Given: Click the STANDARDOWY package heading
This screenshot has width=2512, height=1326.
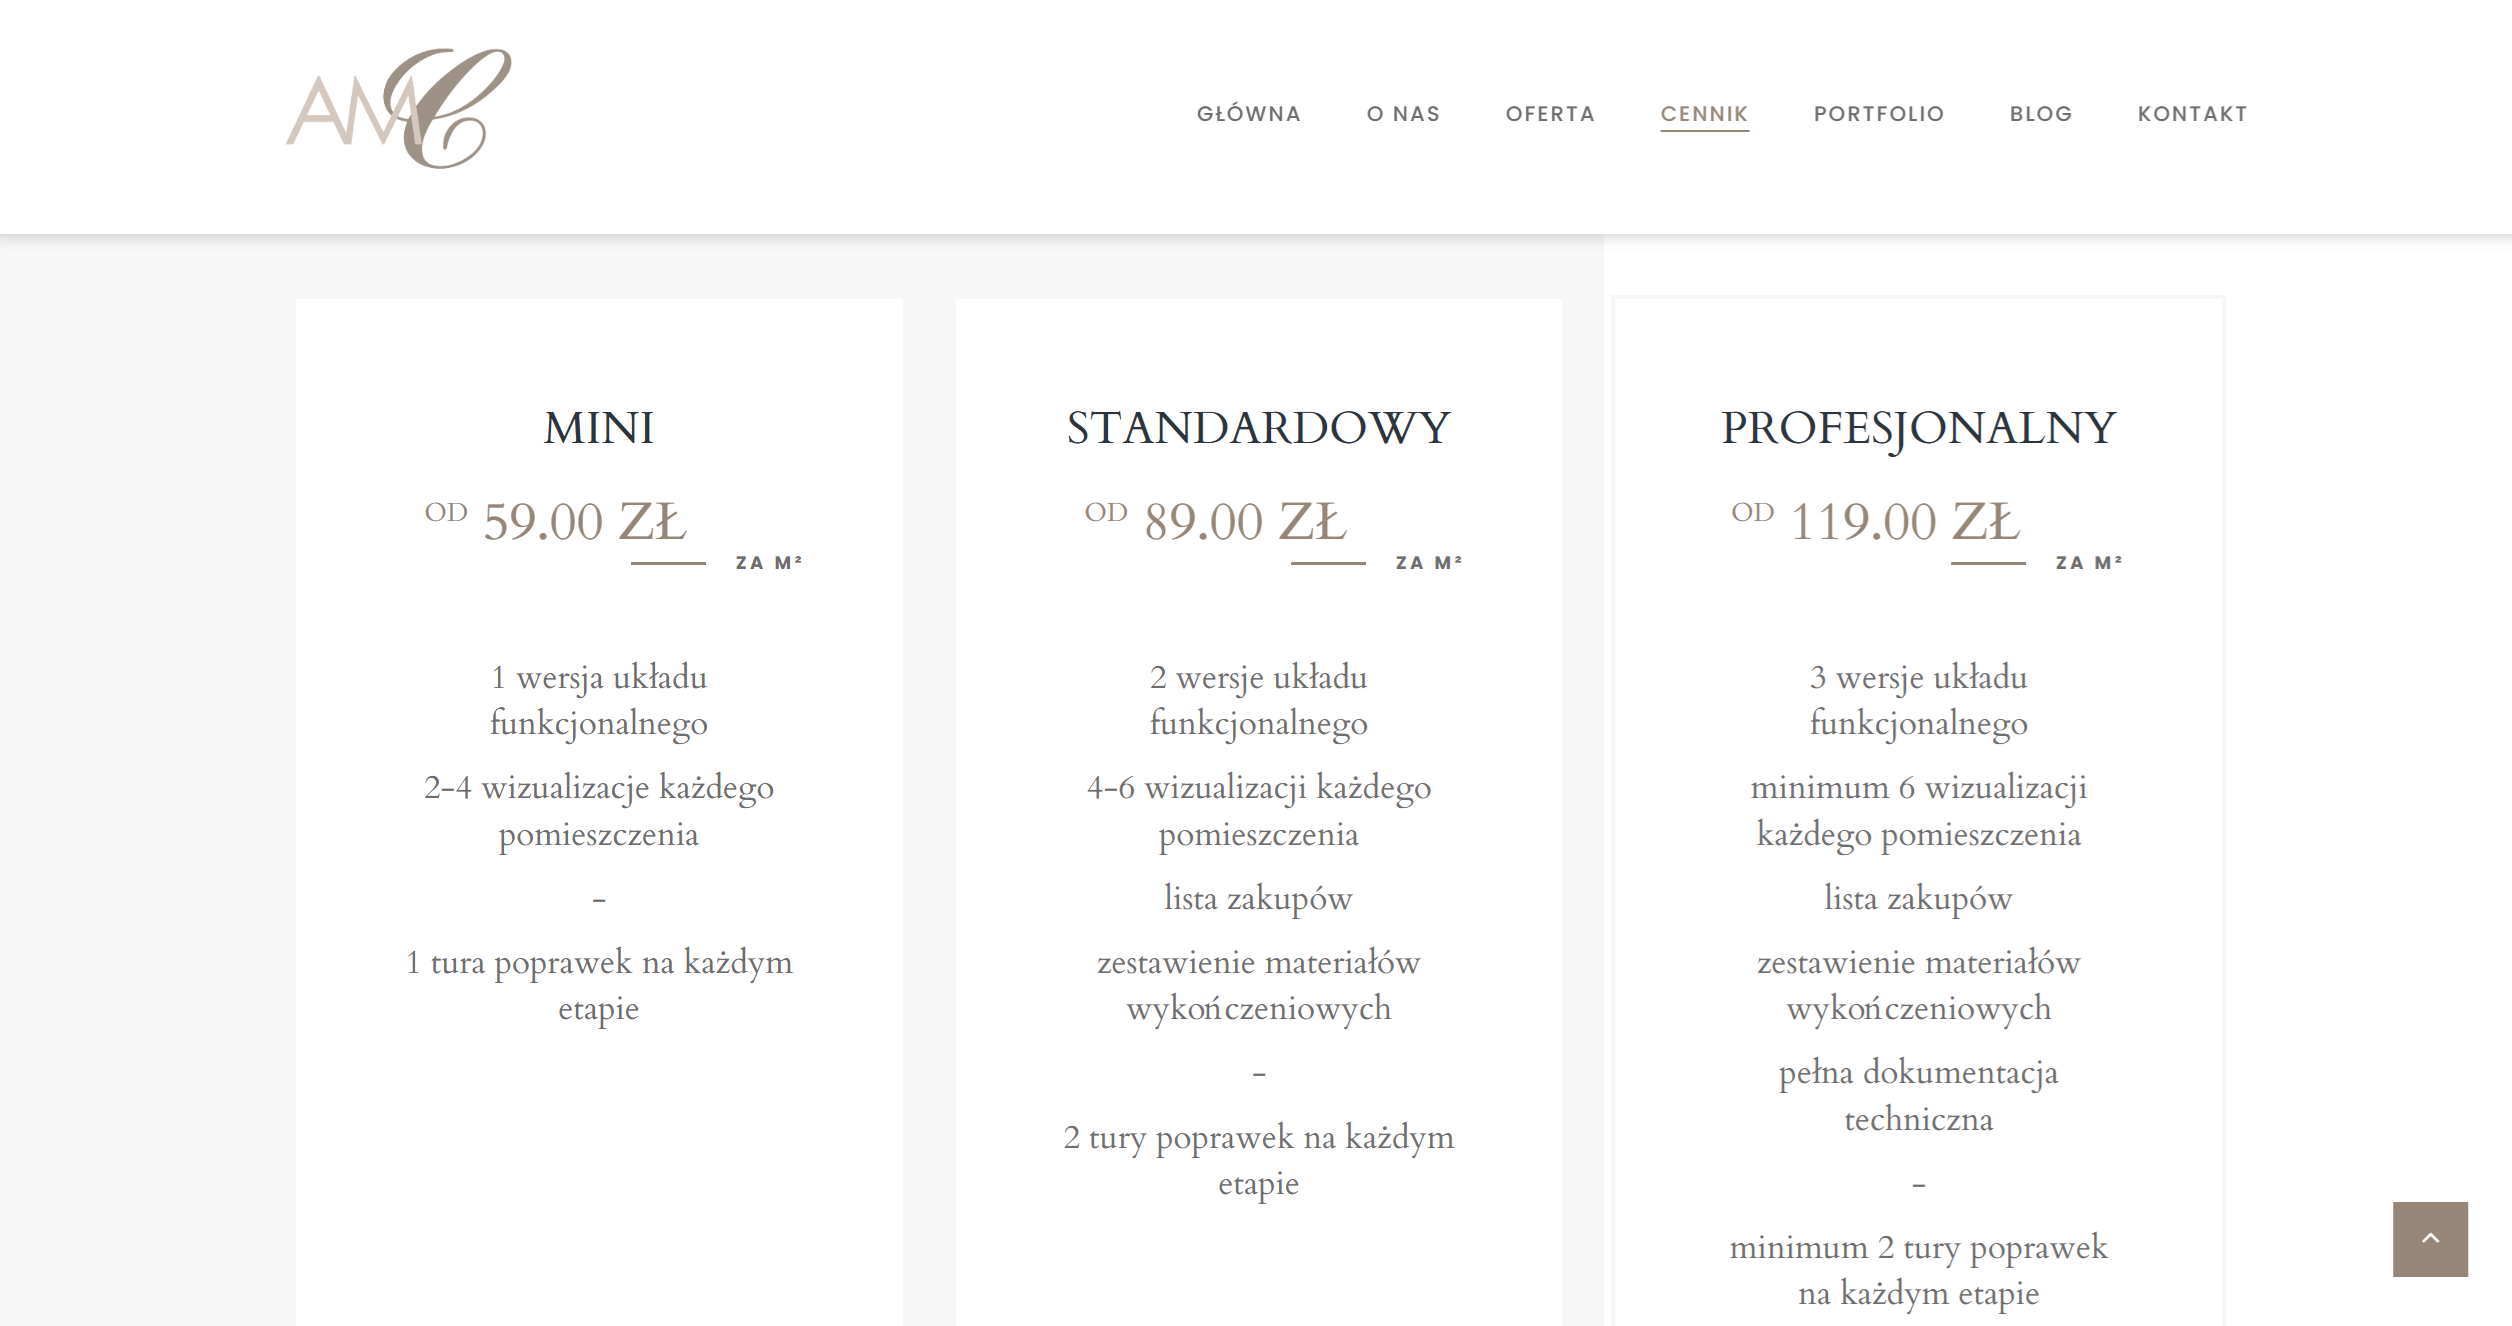Looking at the screenshot, I should [1258, 428].
